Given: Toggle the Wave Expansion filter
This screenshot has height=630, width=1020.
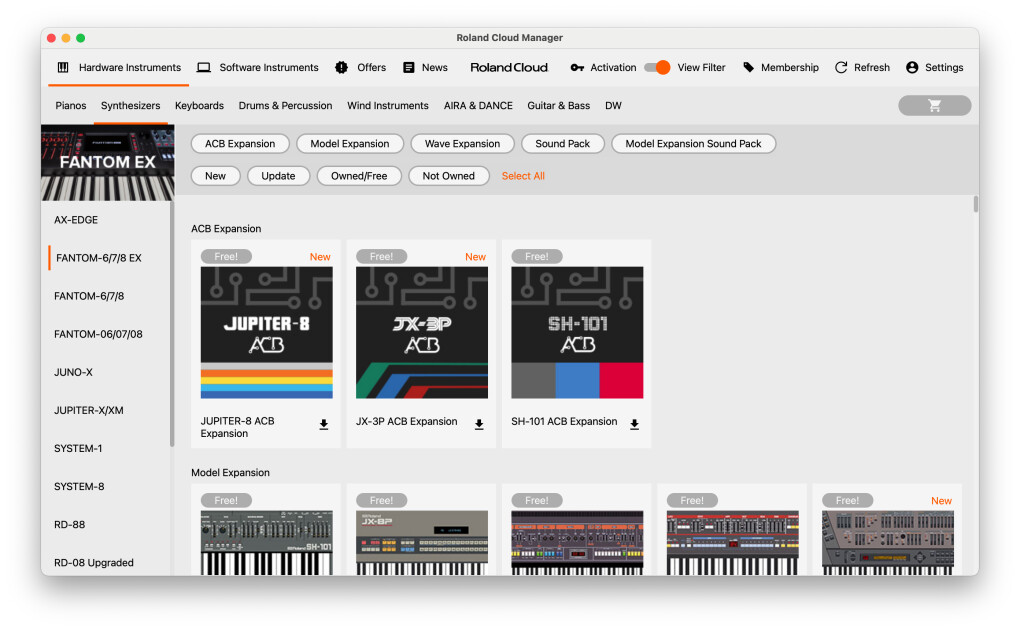Looking at the screenshot, I should pos(463,144).
